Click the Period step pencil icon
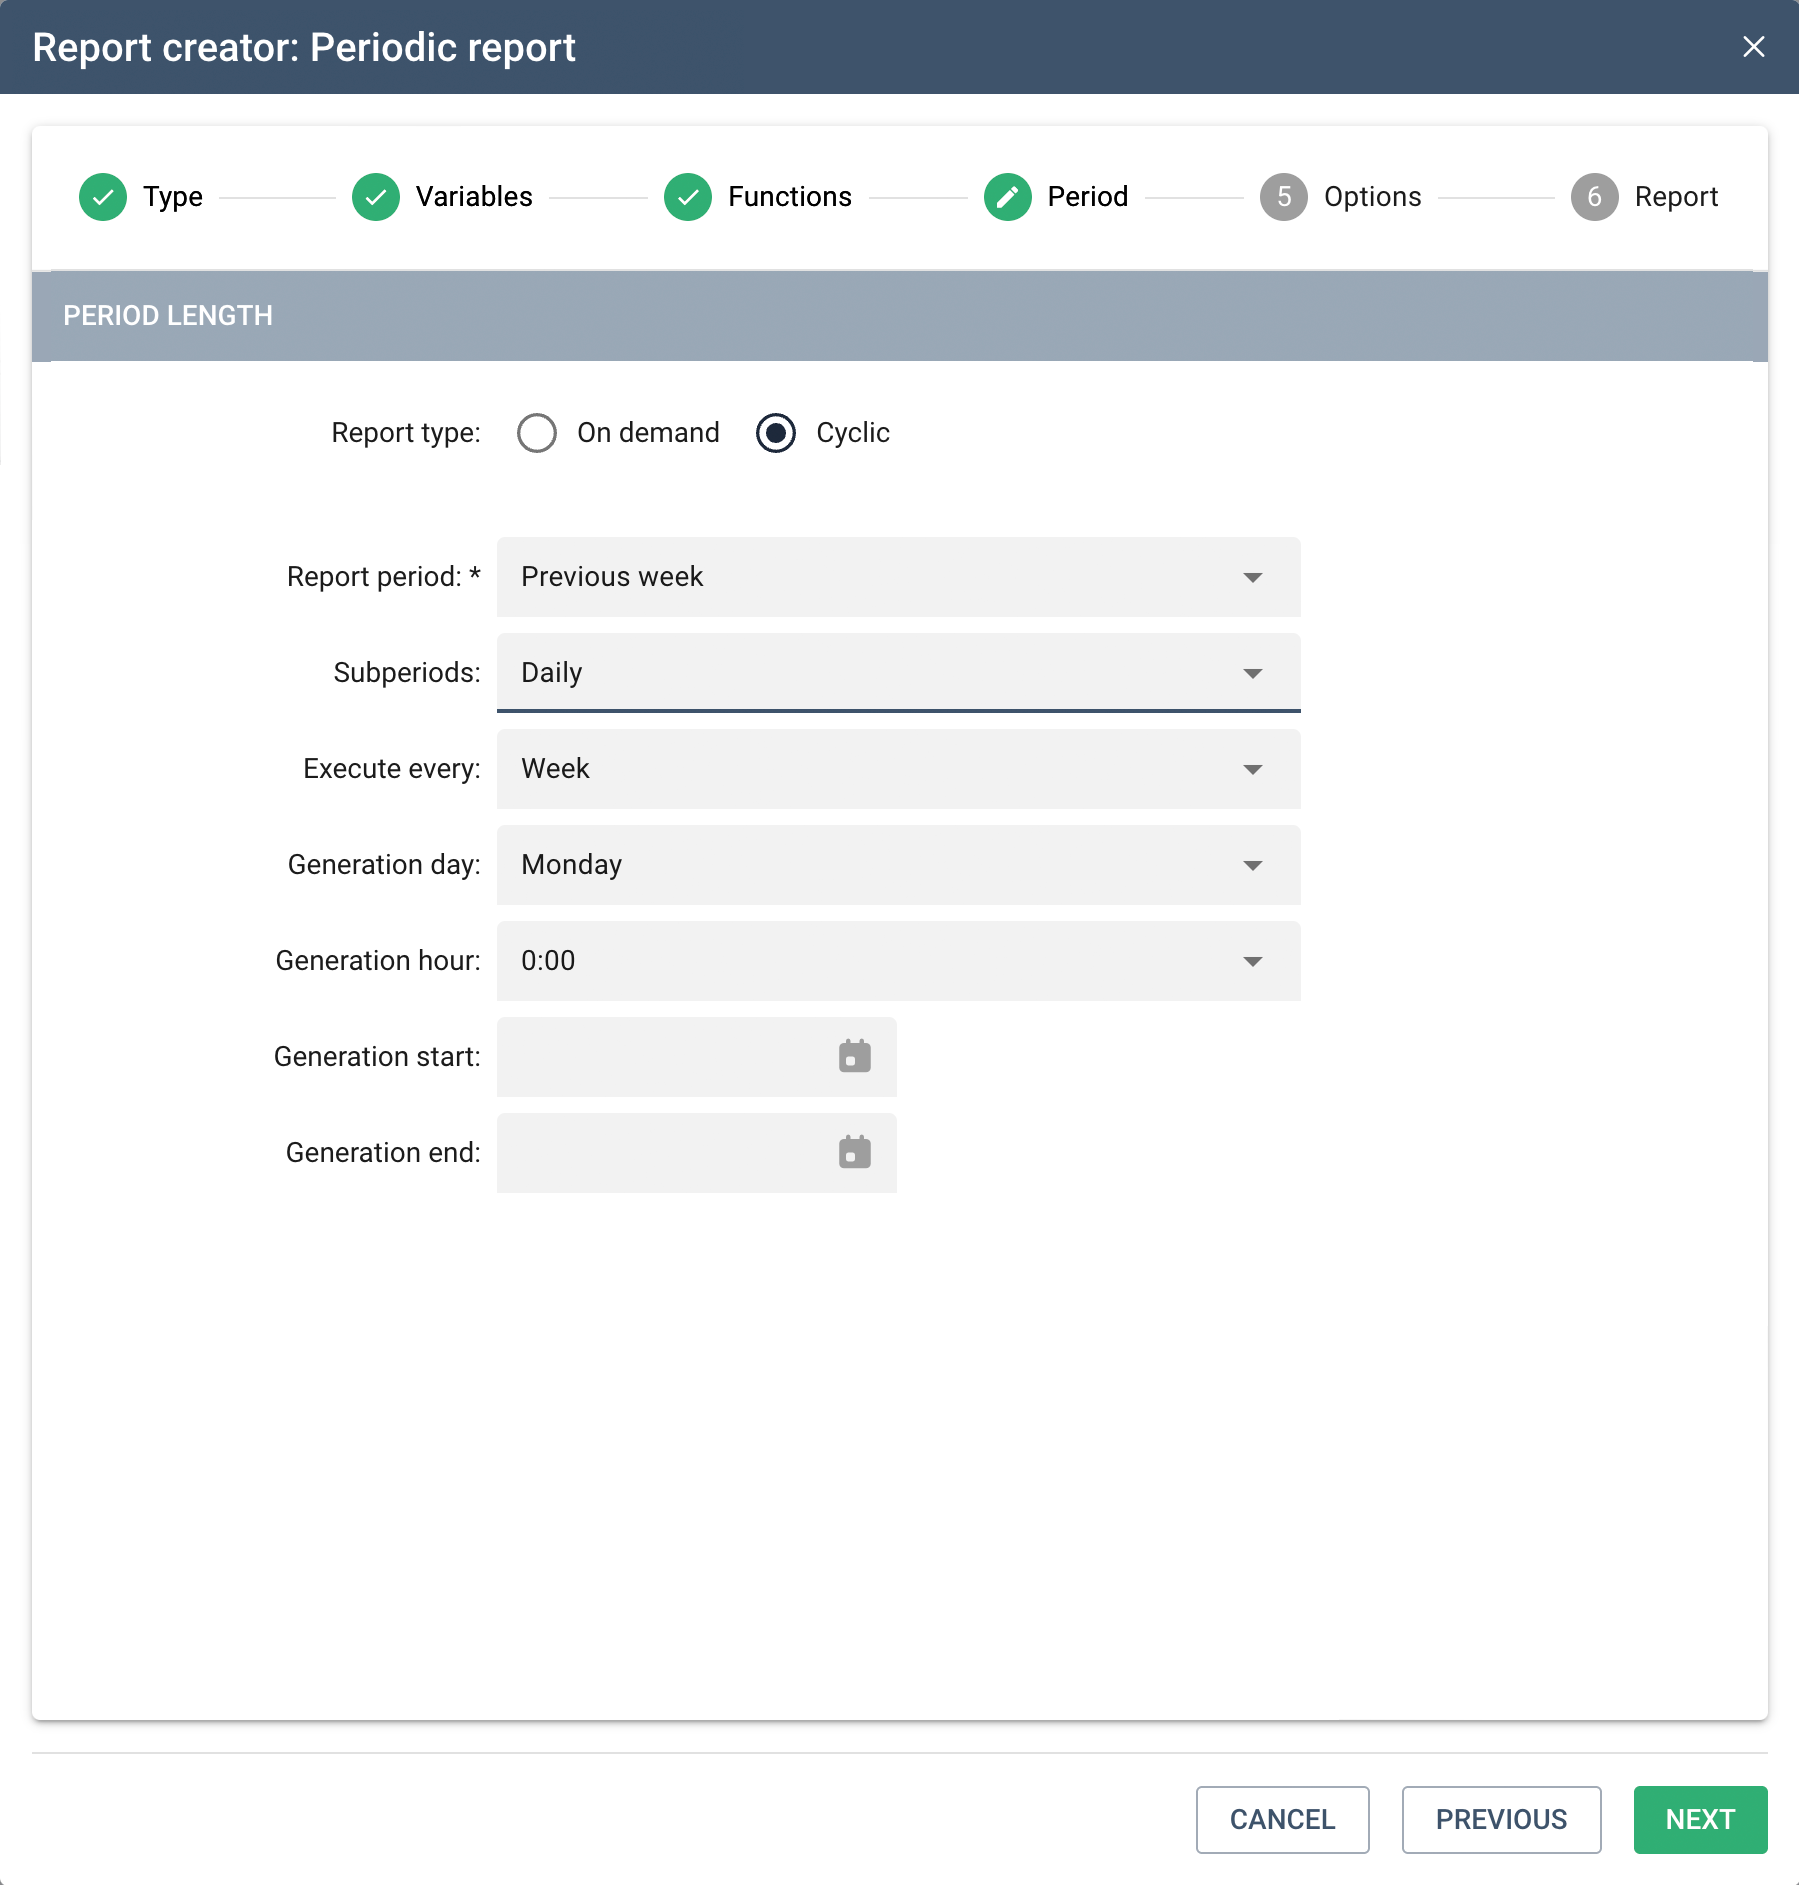 [1008, 197]
